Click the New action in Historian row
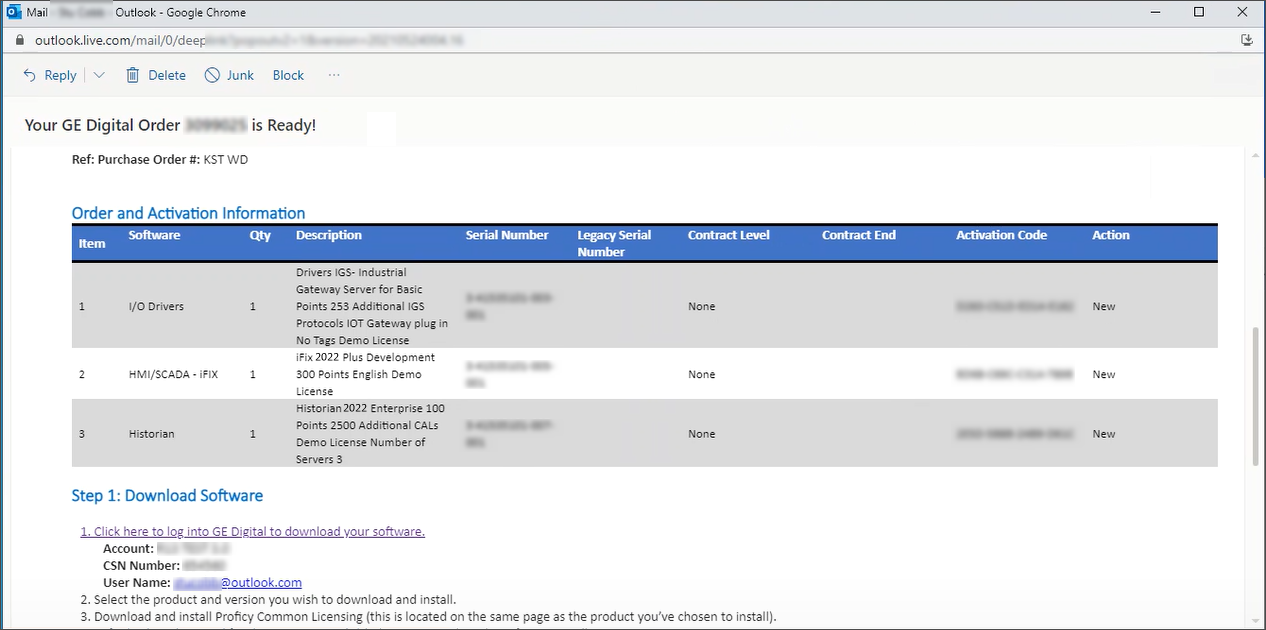 [x=1104, y=434]
